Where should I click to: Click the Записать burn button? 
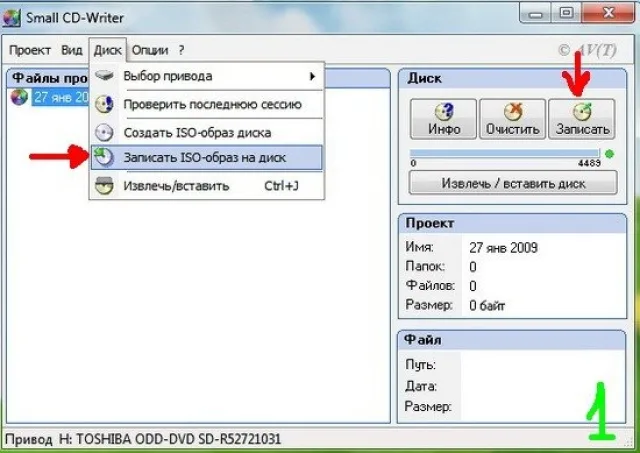pyautogui.click(x=582, y=119)
